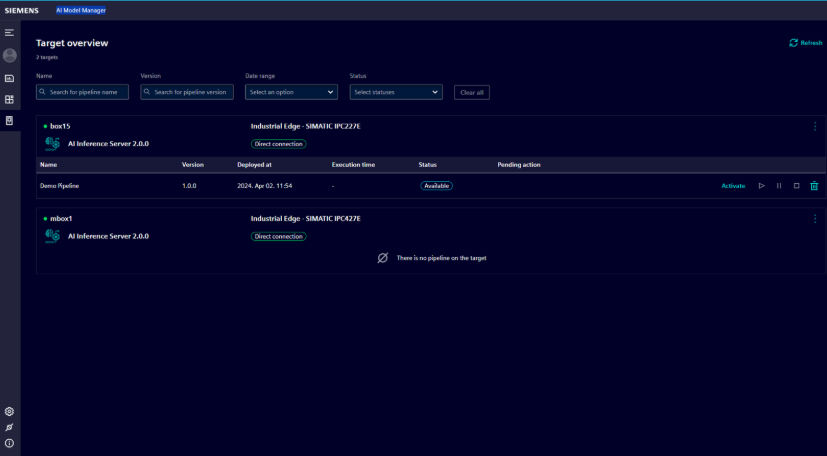Screen dimensions: 827x456
Task: Click the Available status badge
Action: (x=436, y=186)
